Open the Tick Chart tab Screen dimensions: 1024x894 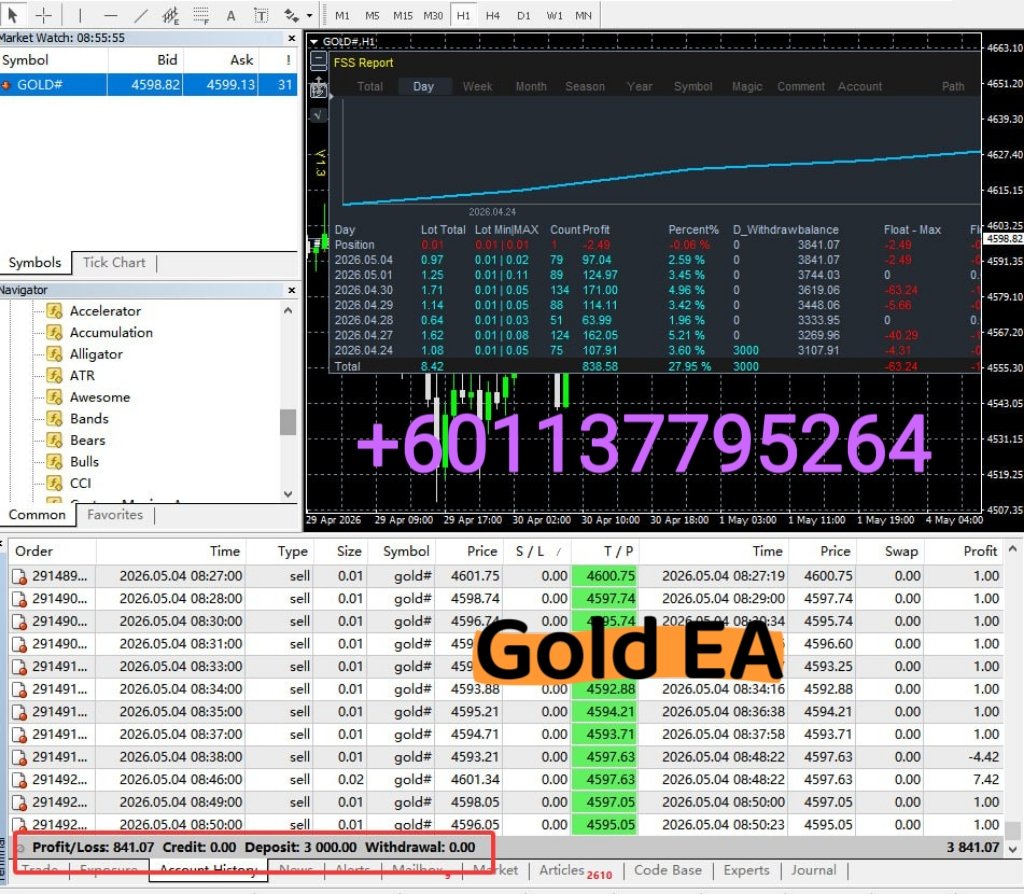[114, 263]
